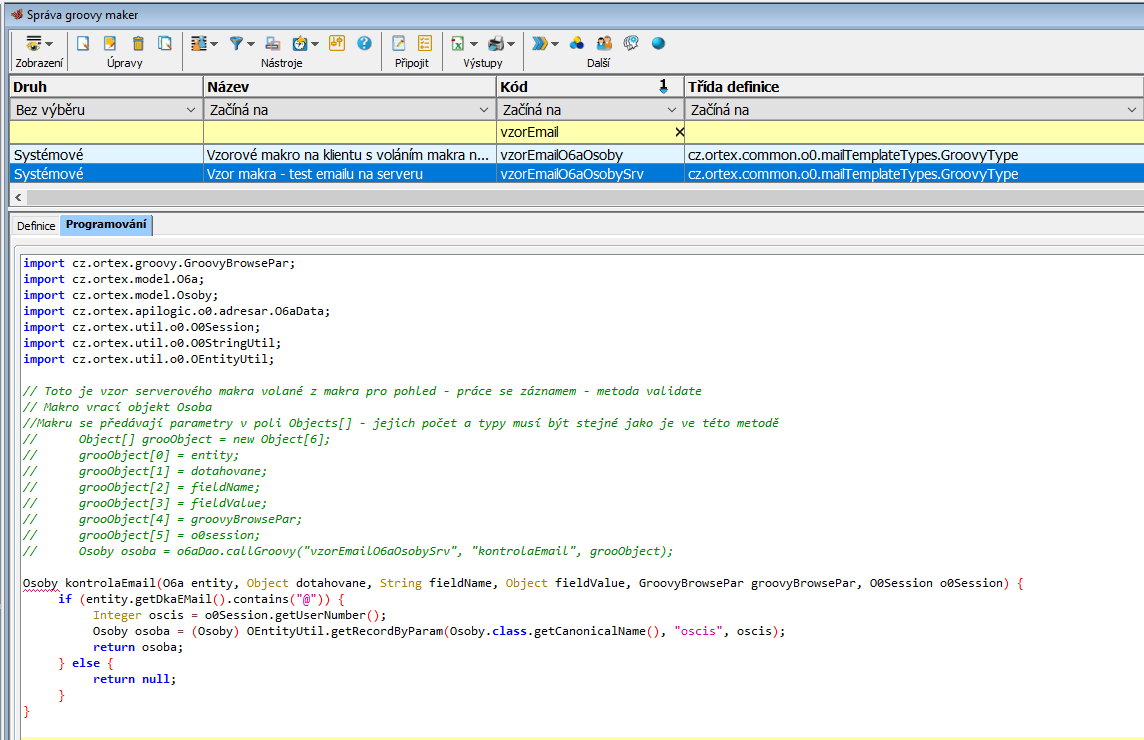Expand the Třída definice filter dropdown

1132,110
